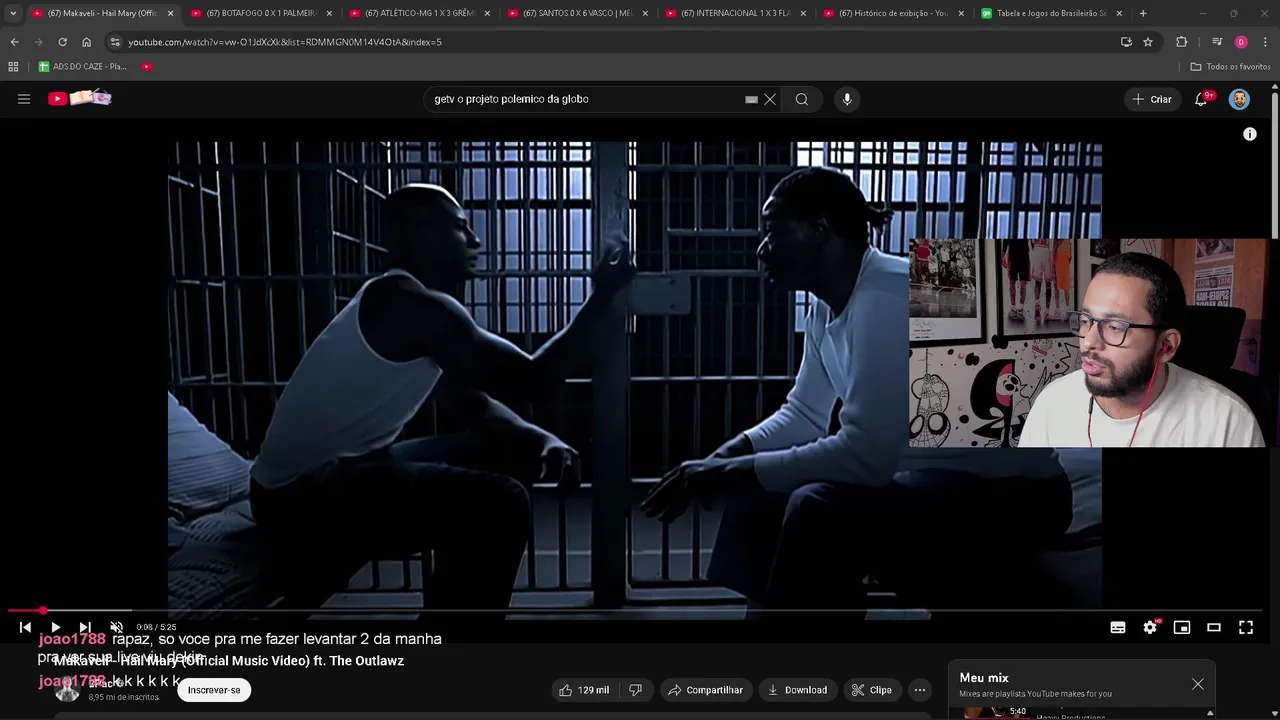Open the Todos os favoritos folder
The width and height of the screenshot is (1280, 720).
[x=1230, y=66]
